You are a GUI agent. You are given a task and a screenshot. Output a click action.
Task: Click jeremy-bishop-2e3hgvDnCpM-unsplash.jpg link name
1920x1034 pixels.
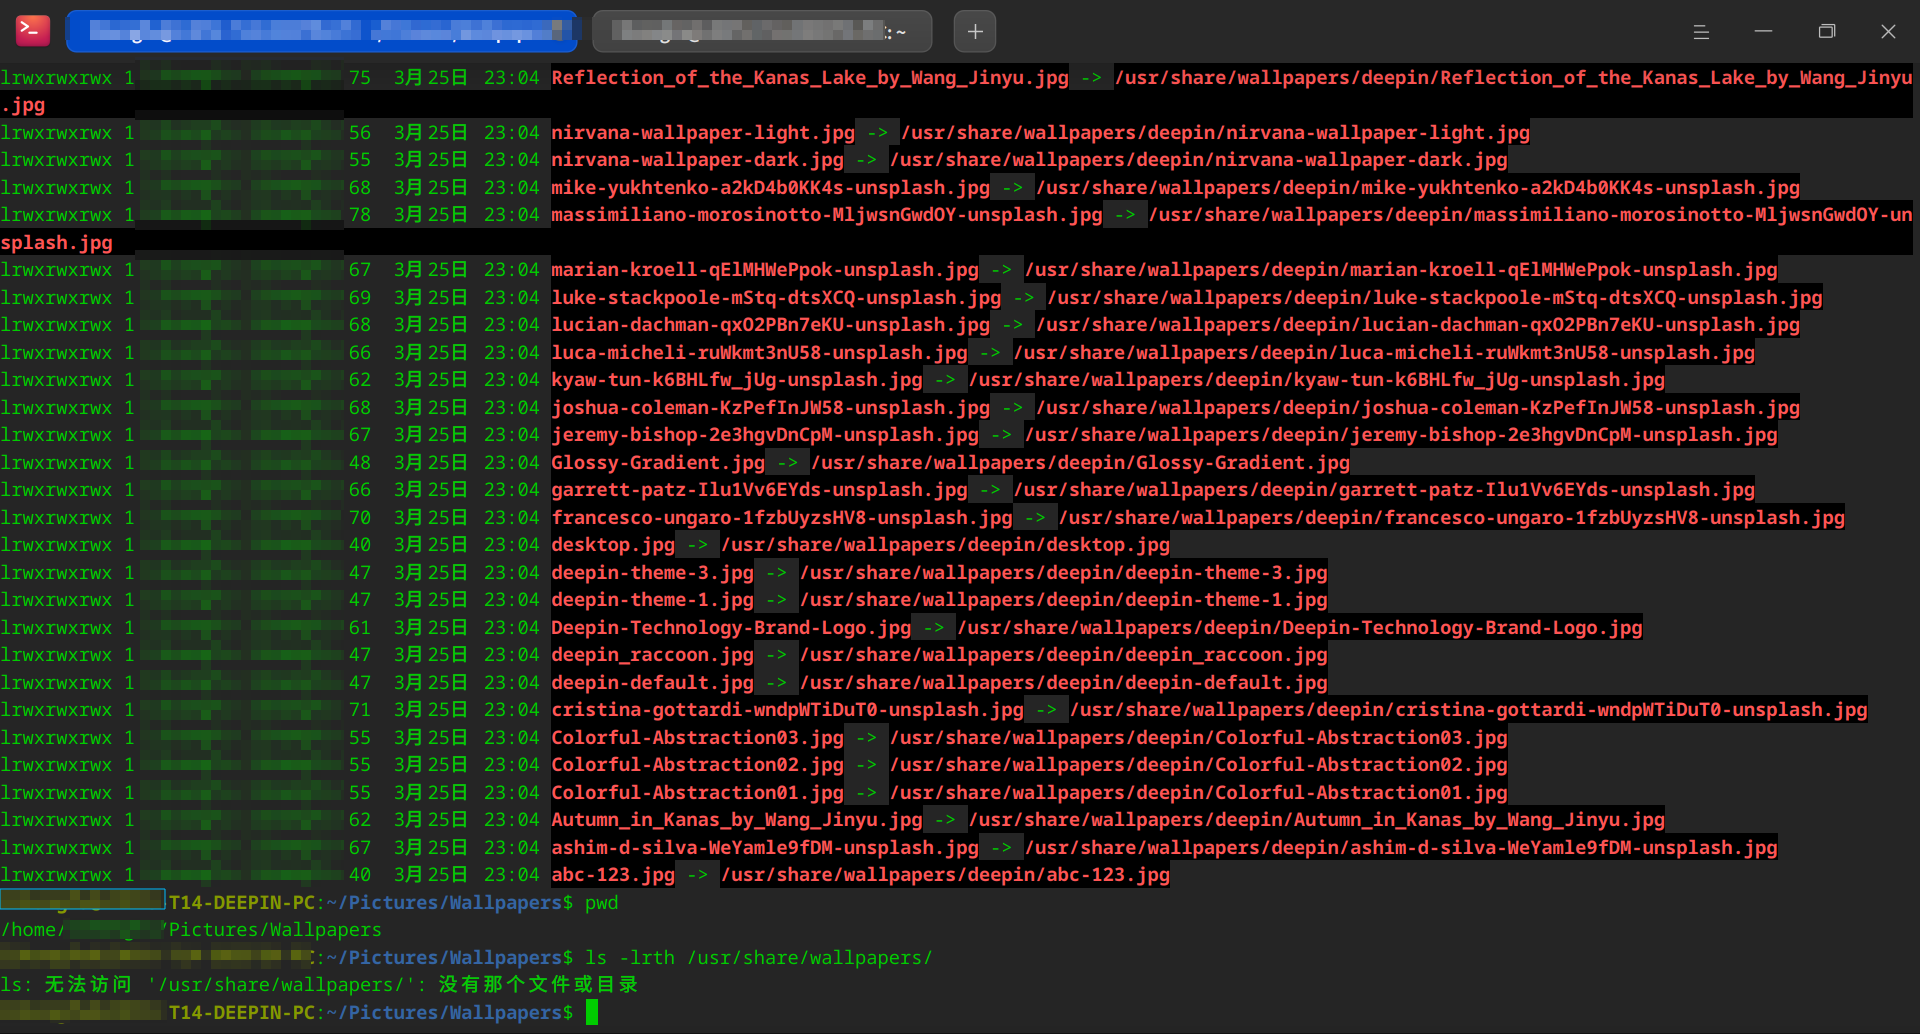pyautogui.click(x=765, y=435)
